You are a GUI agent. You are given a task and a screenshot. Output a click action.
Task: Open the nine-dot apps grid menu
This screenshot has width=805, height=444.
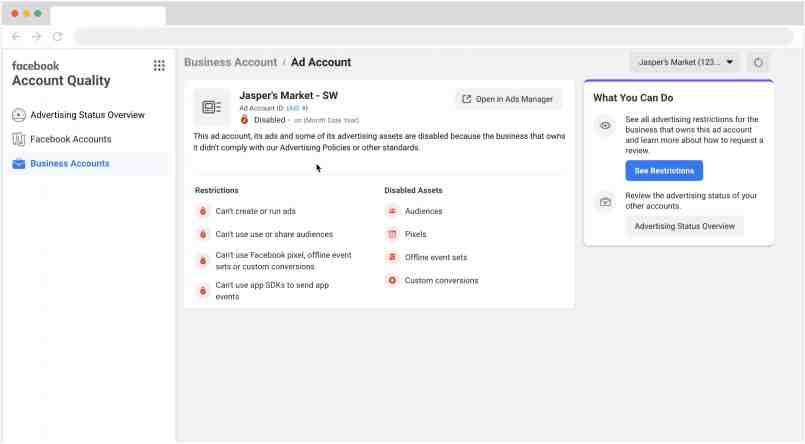(x=159, y=65)
